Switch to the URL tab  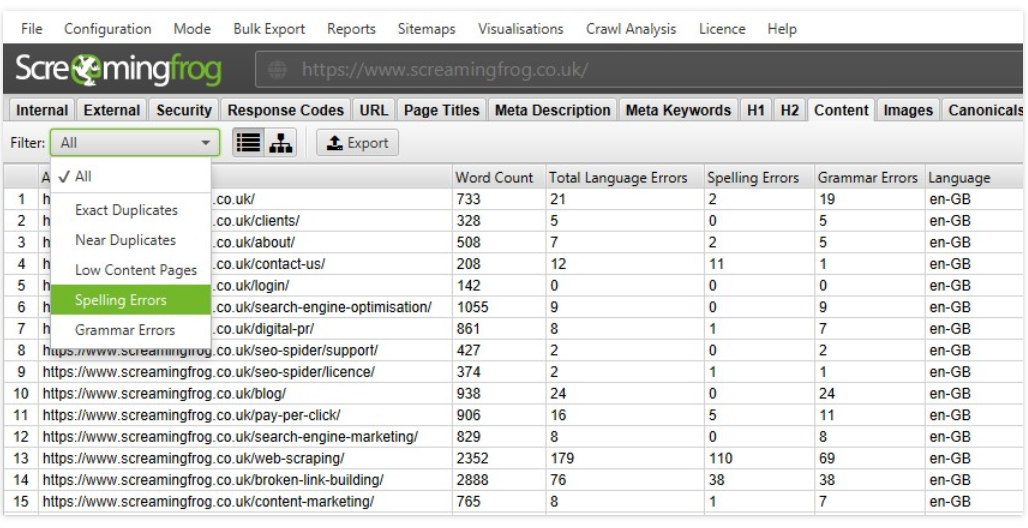[374, 110]
